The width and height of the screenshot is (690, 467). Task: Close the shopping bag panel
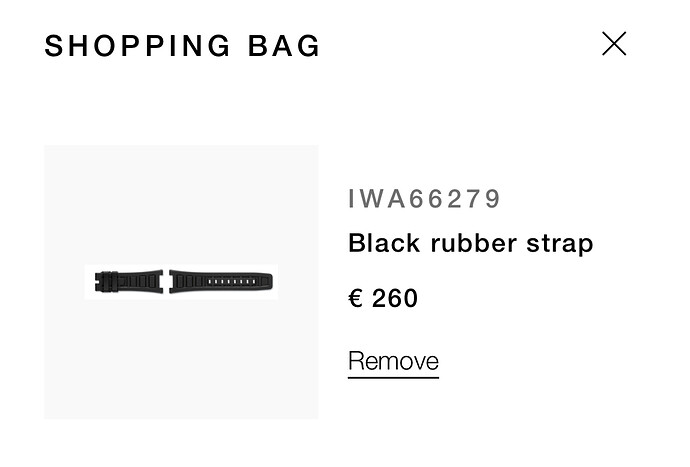(x=614, y=44)
